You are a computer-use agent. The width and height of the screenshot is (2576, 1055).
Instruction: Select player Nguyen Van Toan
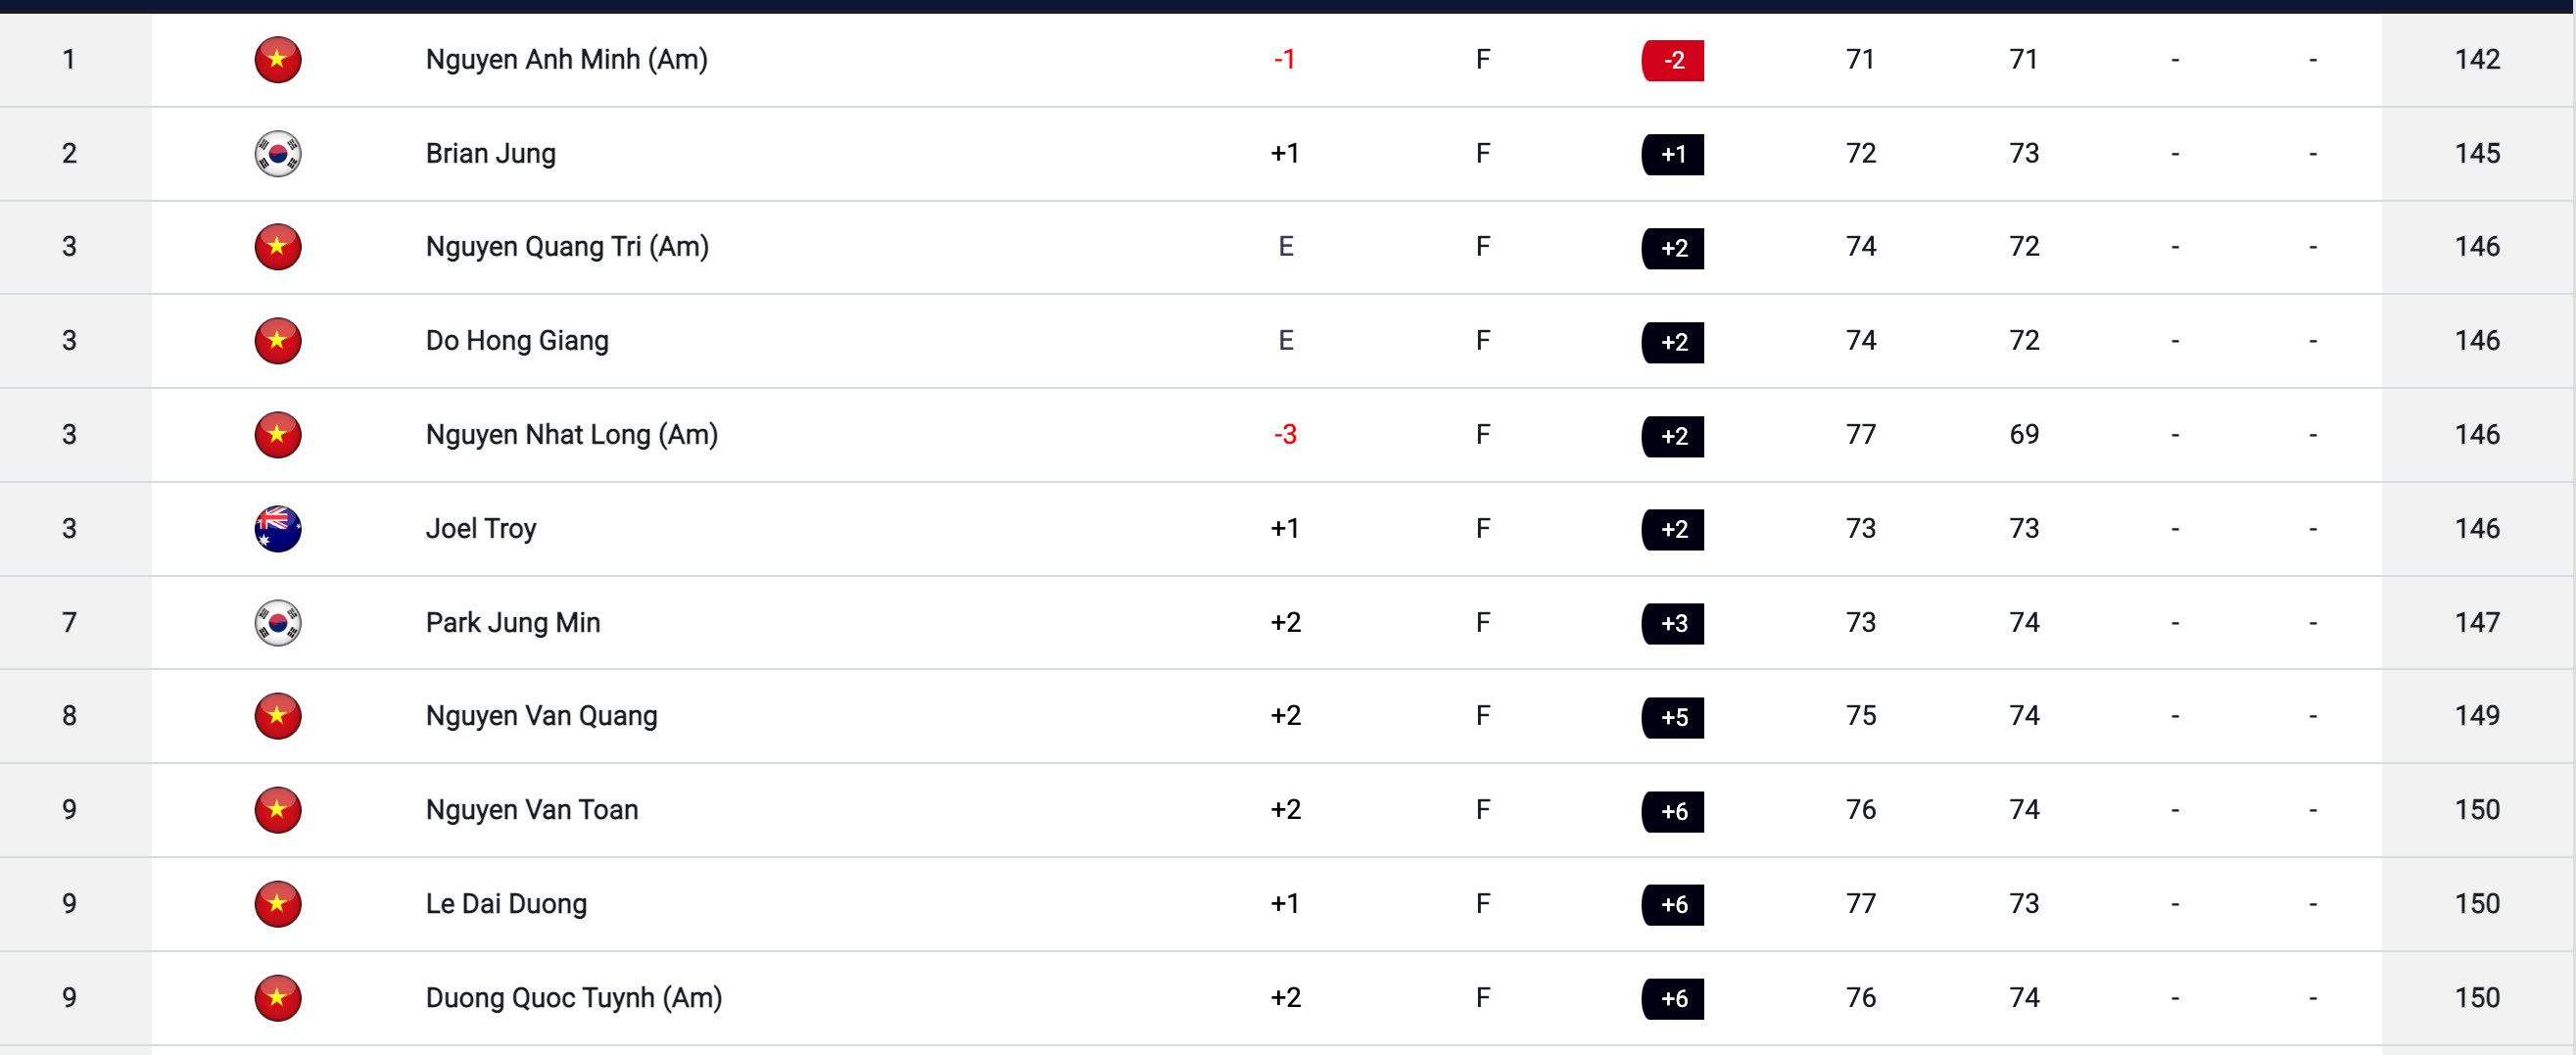pyautogui.click(x=532, y=810)
